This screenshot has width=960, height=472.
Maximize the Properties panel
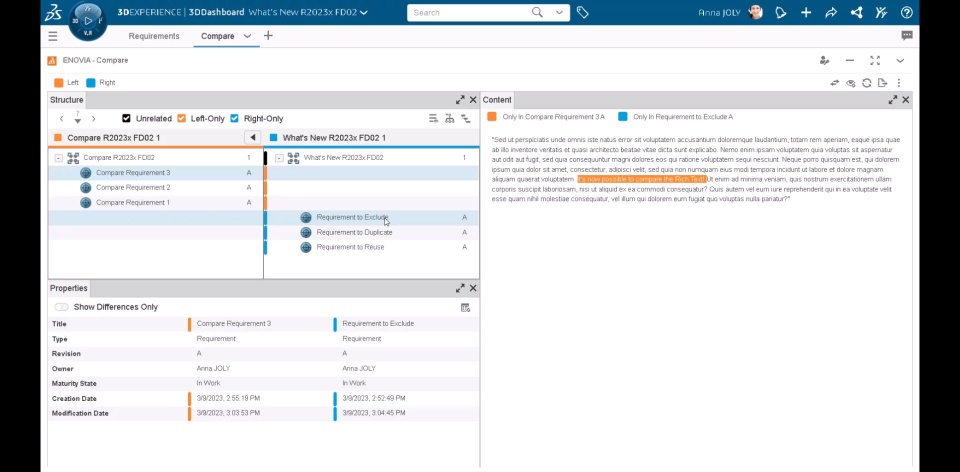click(x=460, y=288)
